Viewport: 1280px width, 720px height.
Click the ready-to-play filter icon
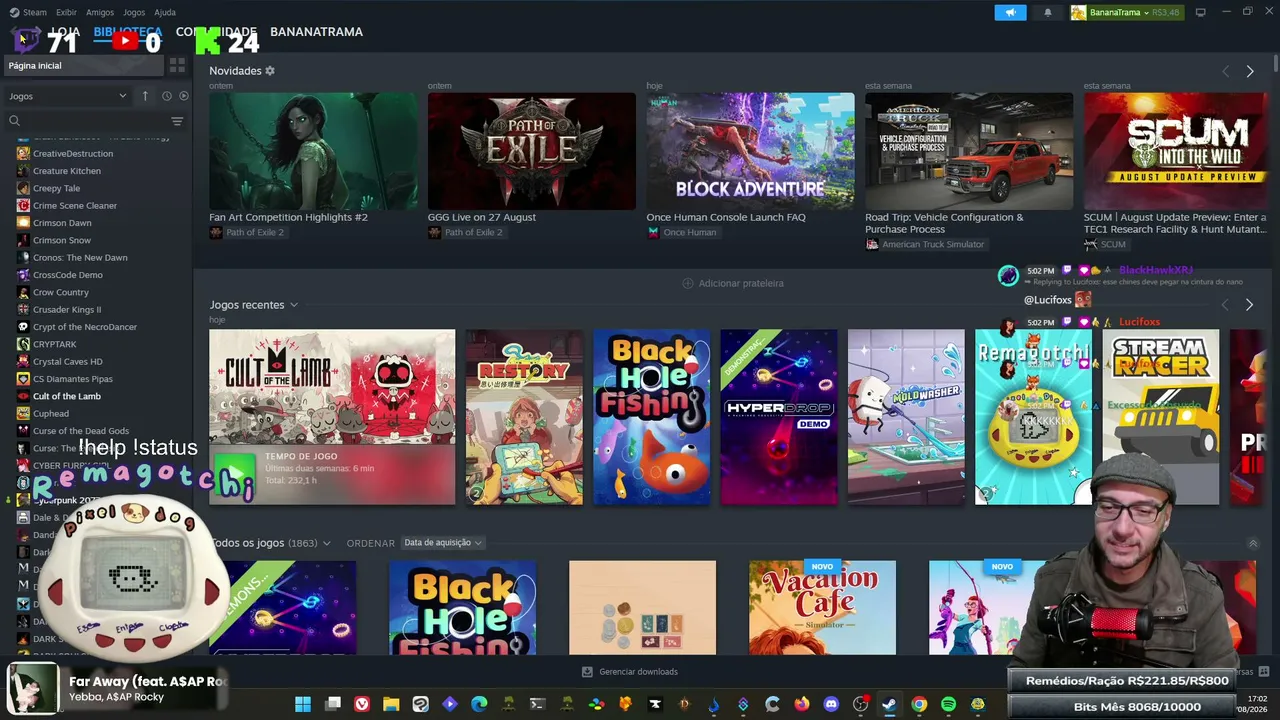click(x=183, y=96)
